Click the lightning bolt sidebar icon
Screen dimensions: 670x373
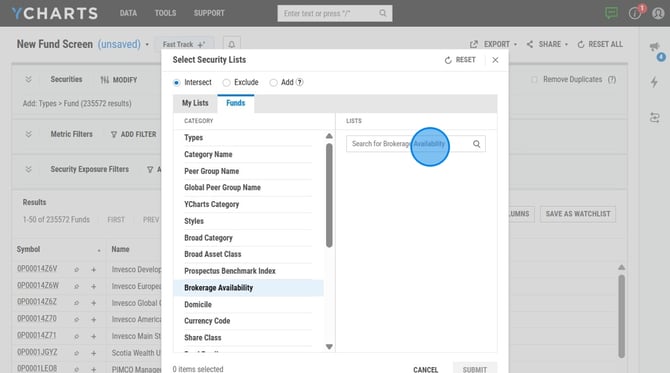click(654, 82)
